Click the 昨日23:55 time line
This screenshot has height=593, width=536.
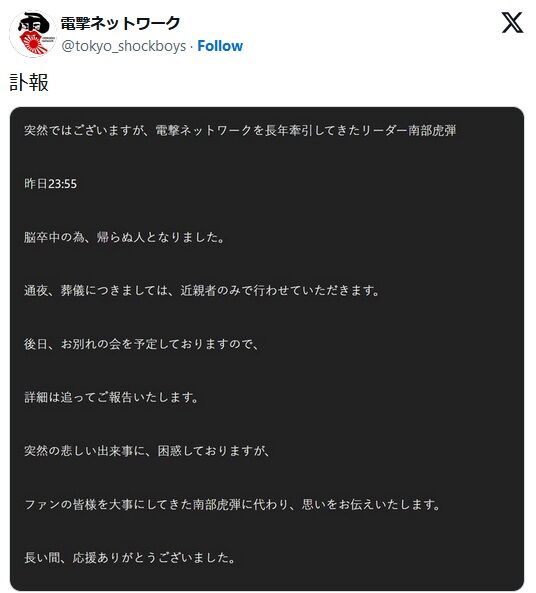[x=50, y=184]
